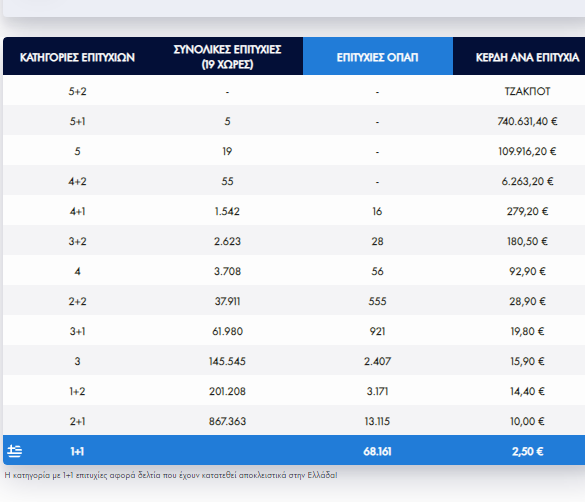Click the 68.161 value in highlighted row
Image resolution: width=585 pixels, height=502 pixels.
coord(377,452)
